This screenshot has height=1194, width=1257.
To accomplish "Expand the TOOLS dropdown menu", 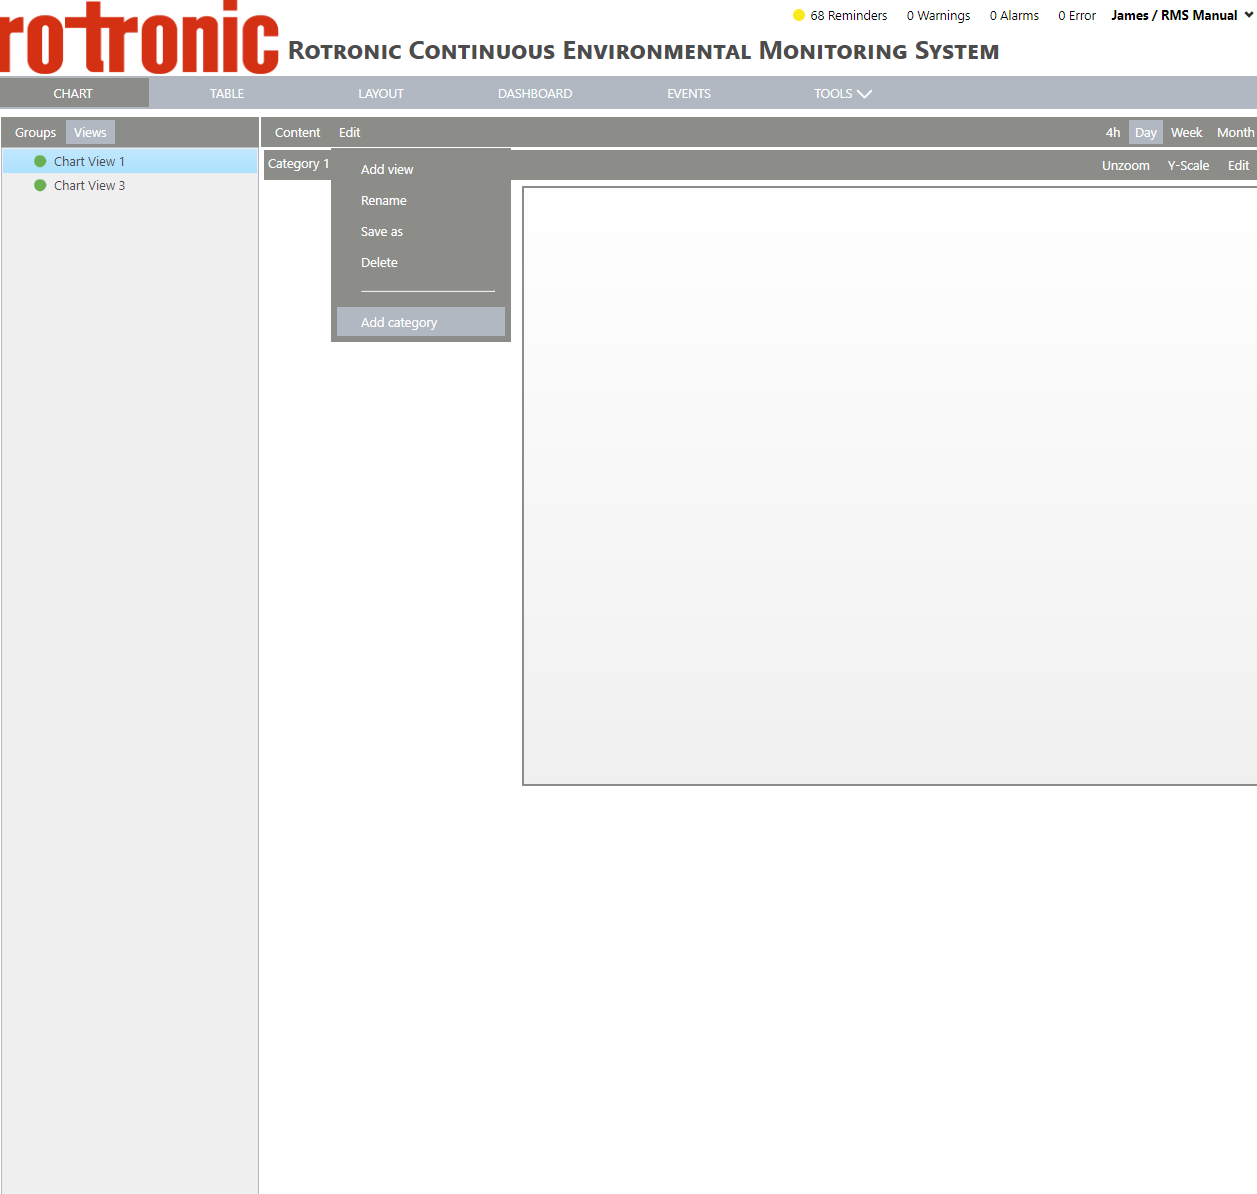I will pos(843,93).
